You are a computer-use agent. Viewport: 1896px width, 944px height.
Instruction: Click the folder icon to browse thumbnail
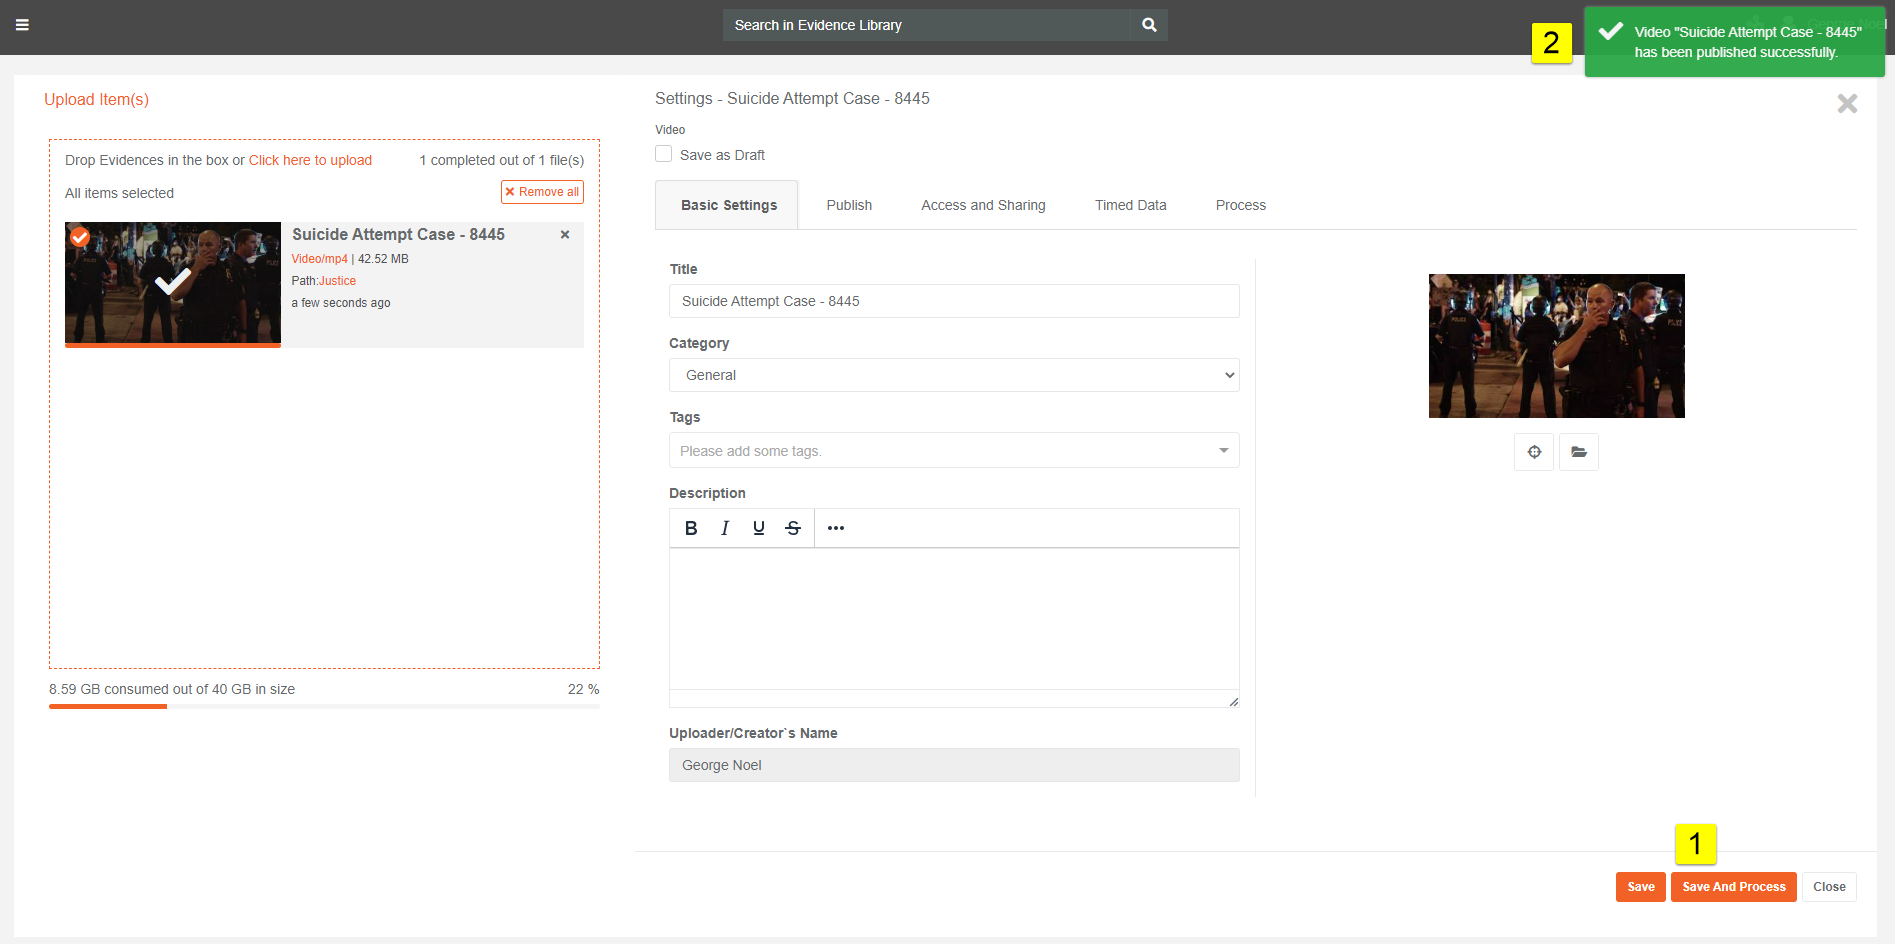click(x=1579, y=452)
